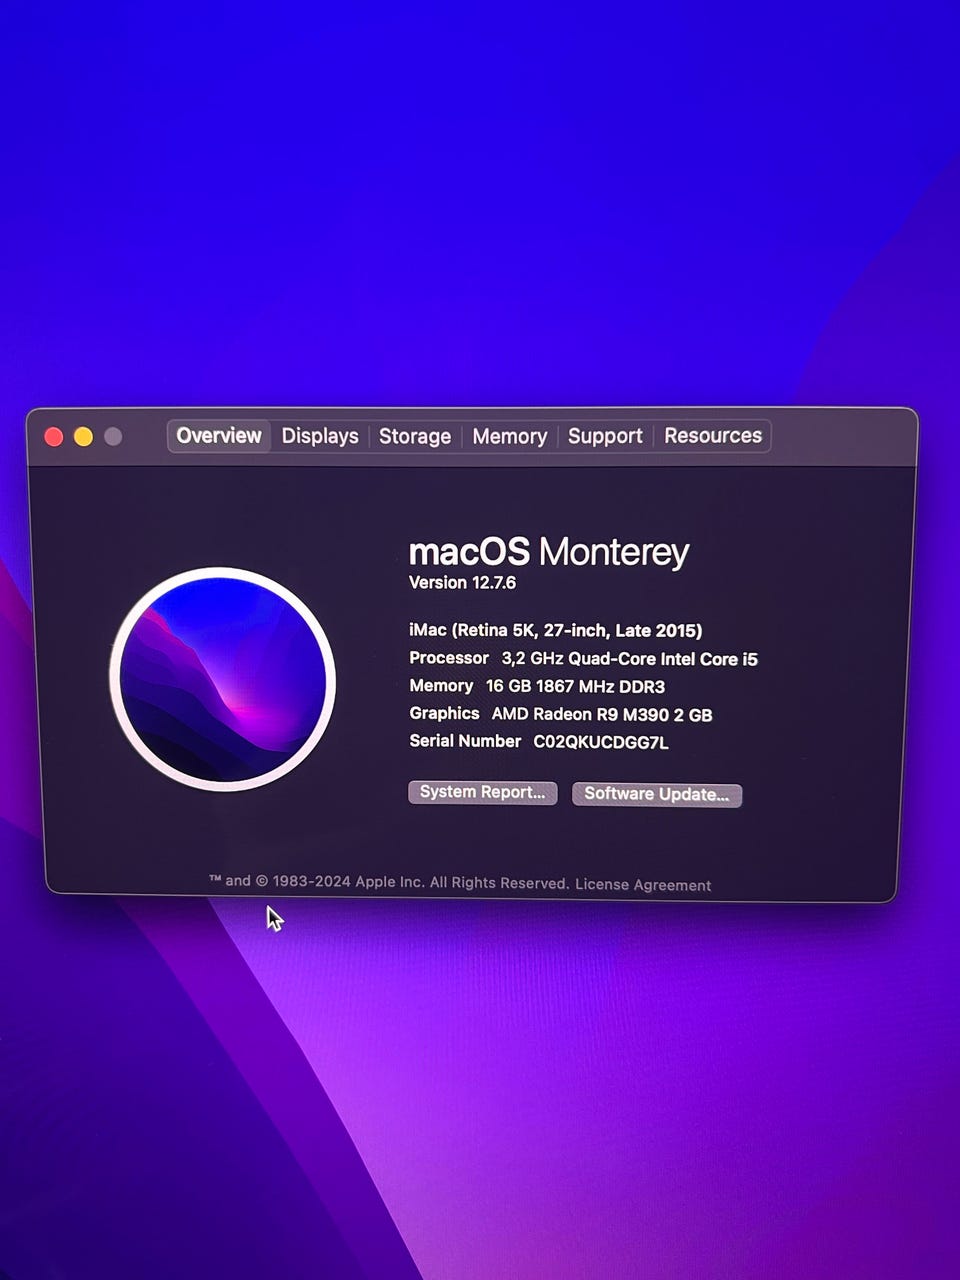Minimize window with the yellow button
This screenshot has height=1280, width=960.
(84, 437)
